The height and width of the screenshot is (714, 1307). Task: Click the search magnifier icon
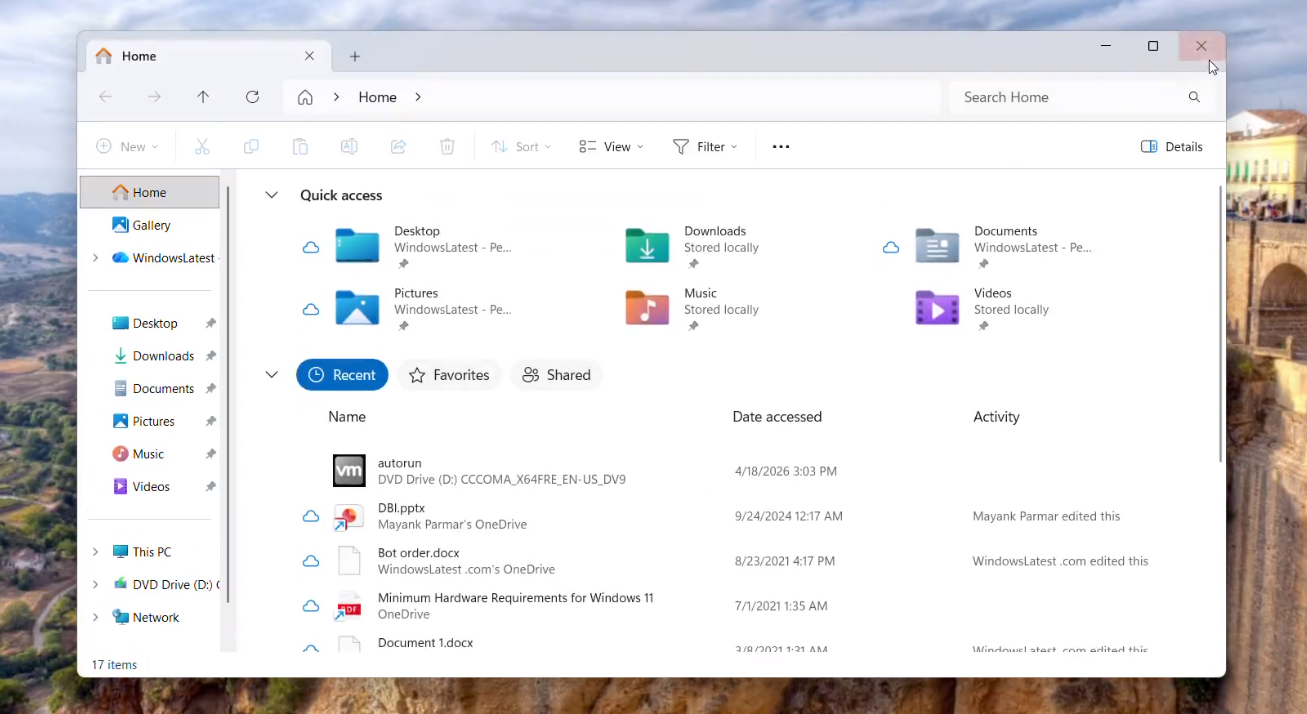coord(1194,97)
